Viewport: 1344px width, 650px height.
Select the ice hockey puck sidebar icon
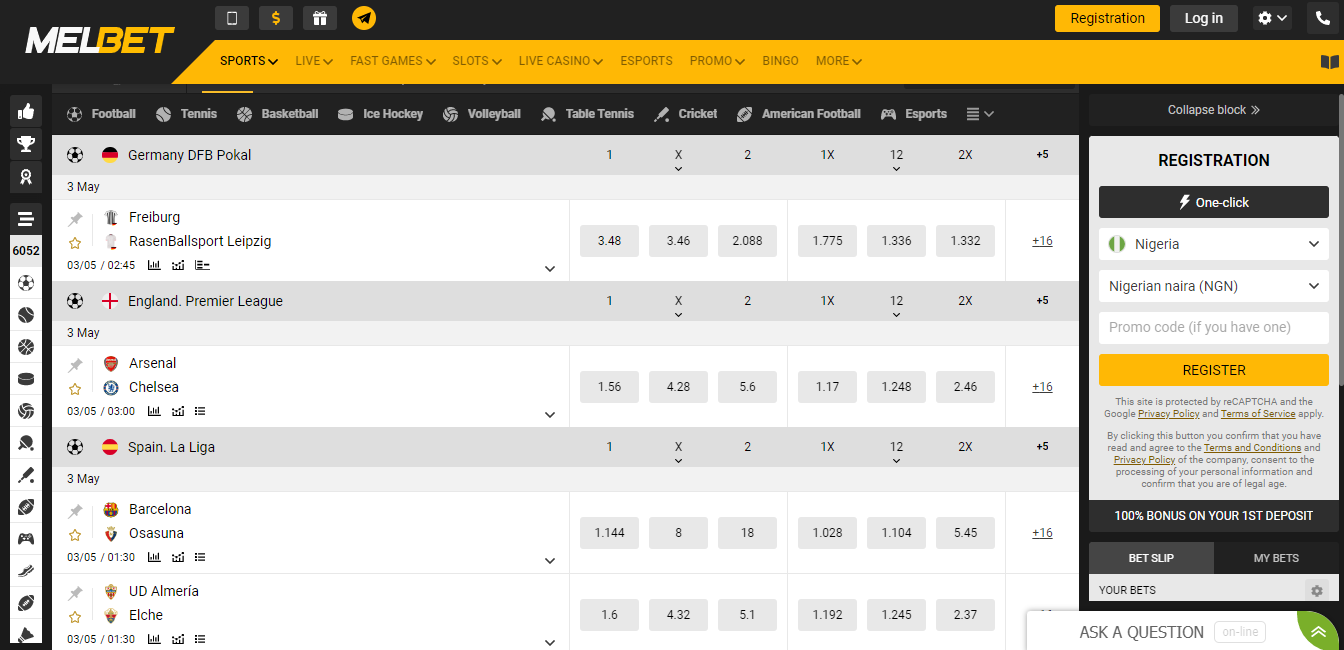26,379
